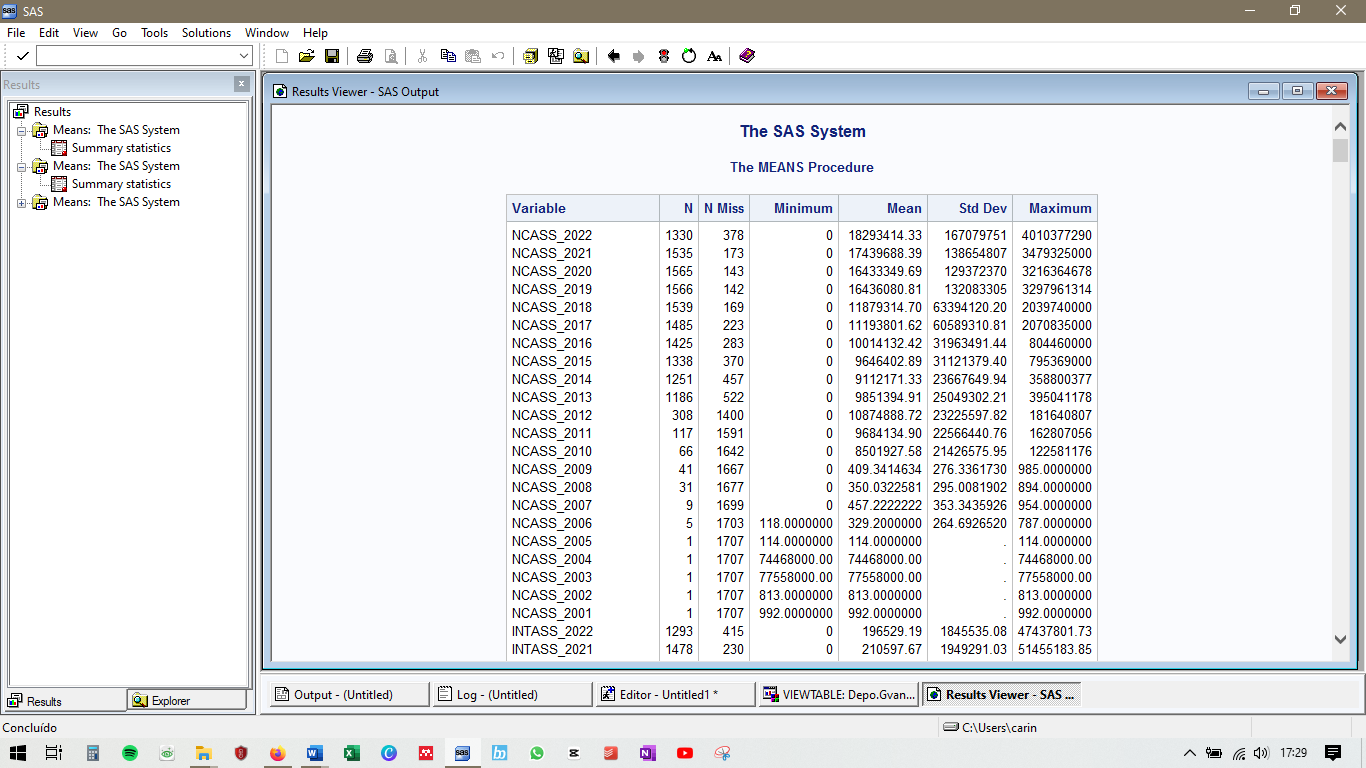Open the Fonts dialog with the Aa icon
Viewport: 1366px width, 768px height.
point(714,56)
